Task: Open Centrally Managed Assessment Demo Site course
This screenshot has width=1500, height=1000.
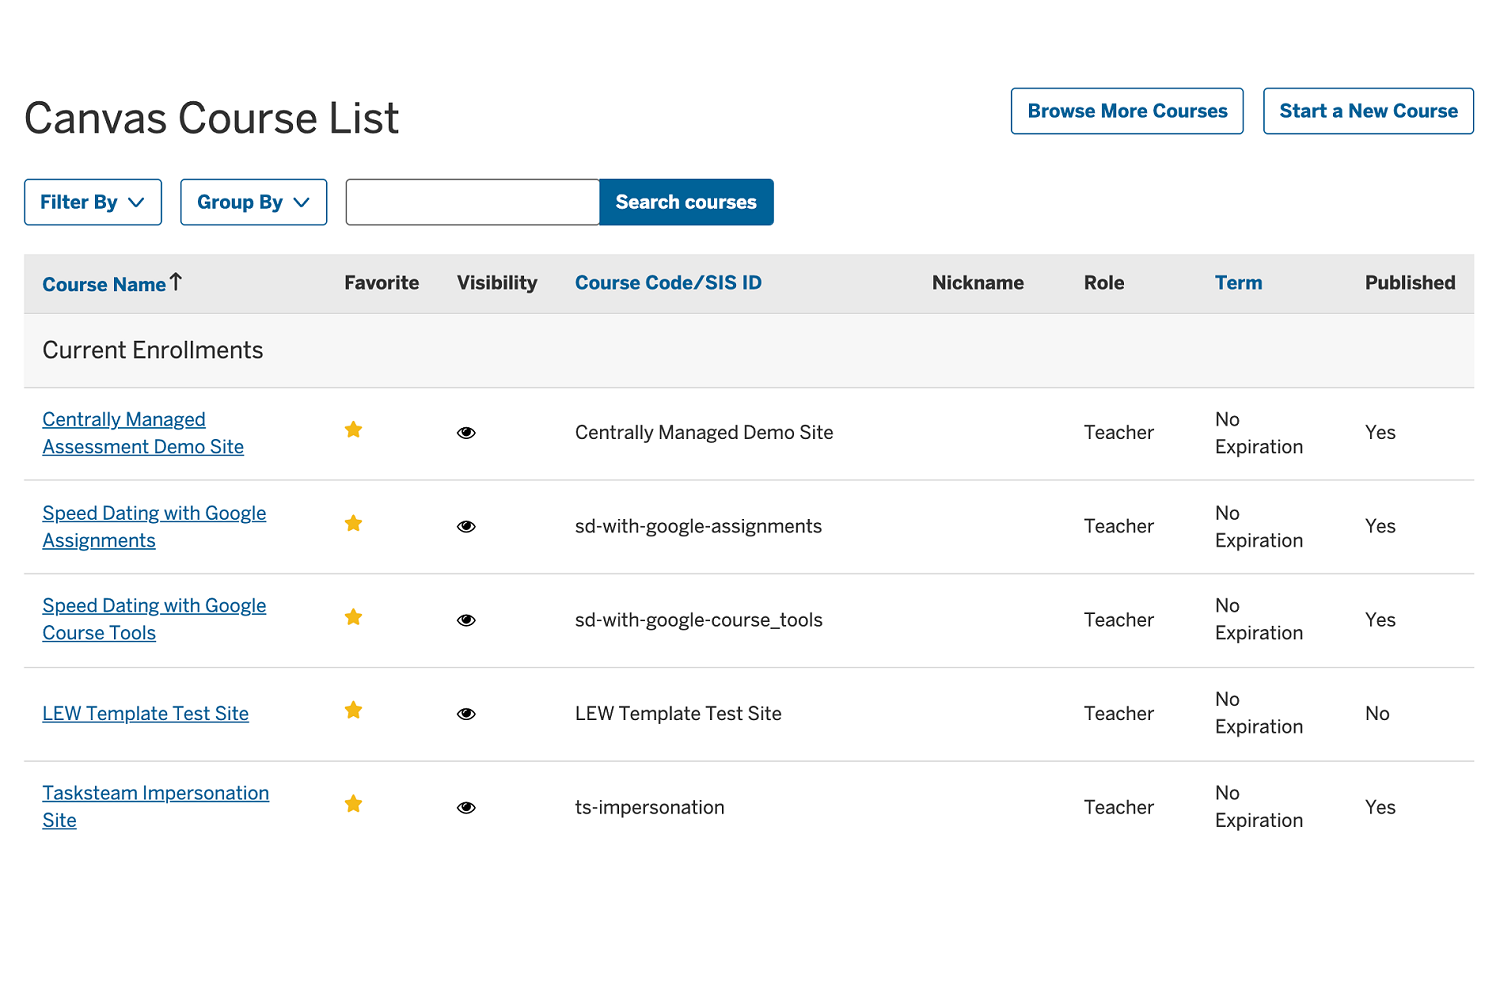Action: pos(143,433)
